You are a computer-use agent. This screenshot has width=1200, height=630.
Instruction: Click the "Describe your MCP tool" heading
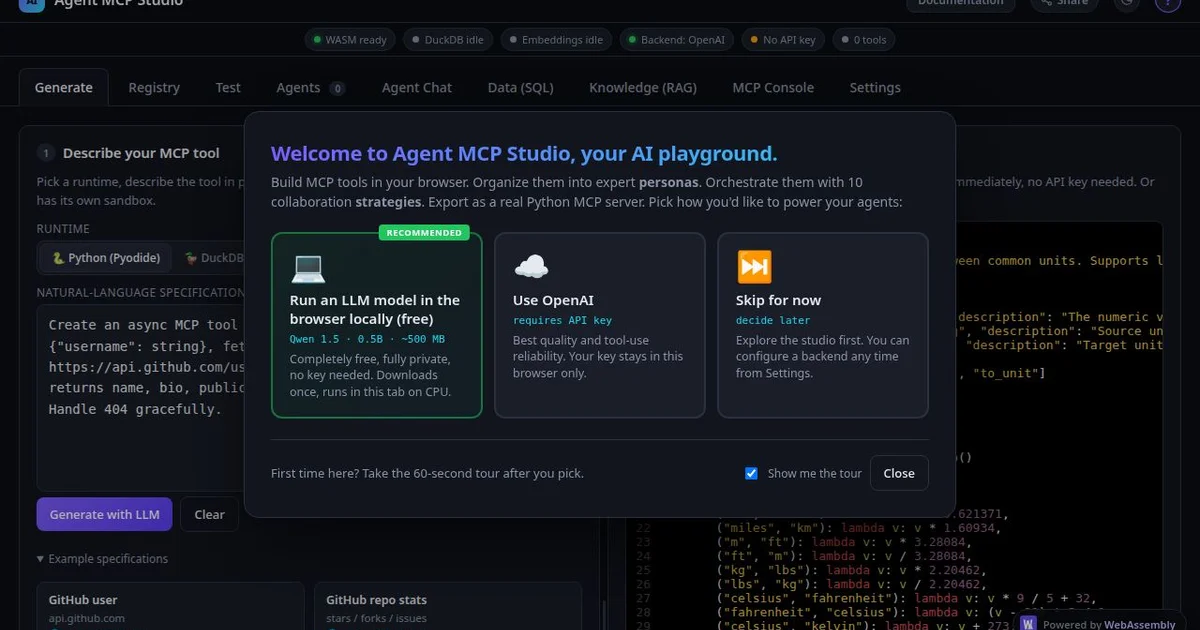[x=141, y=153]
